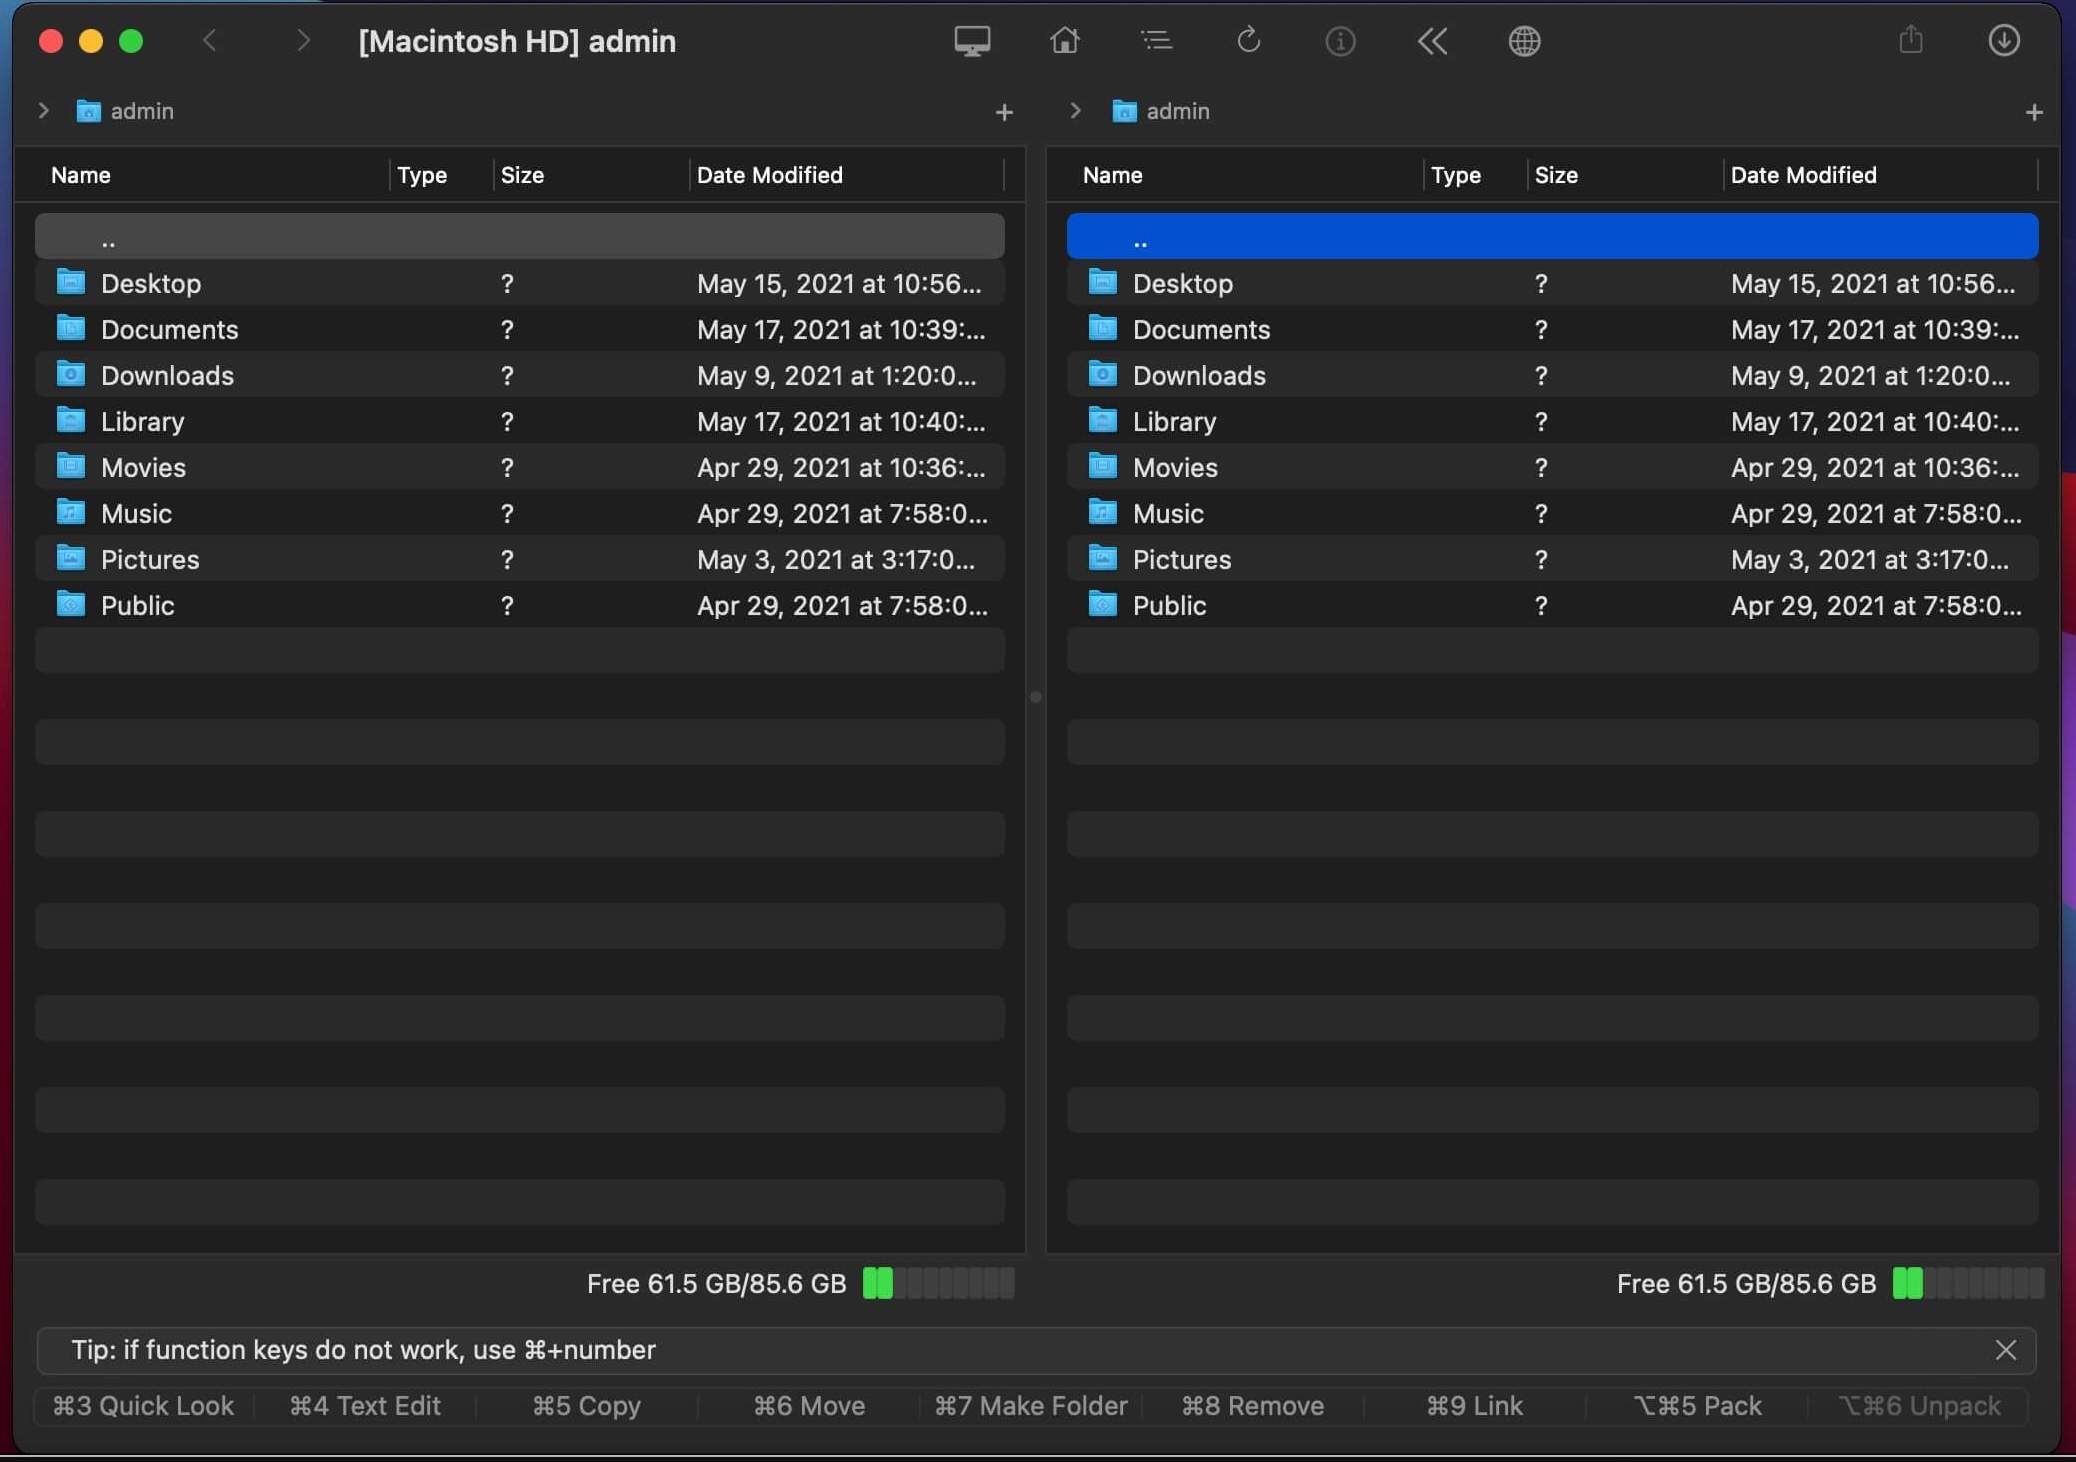Select Movies folder in right panel
Screen dimensions: 2076x1462
point(1552,467)
